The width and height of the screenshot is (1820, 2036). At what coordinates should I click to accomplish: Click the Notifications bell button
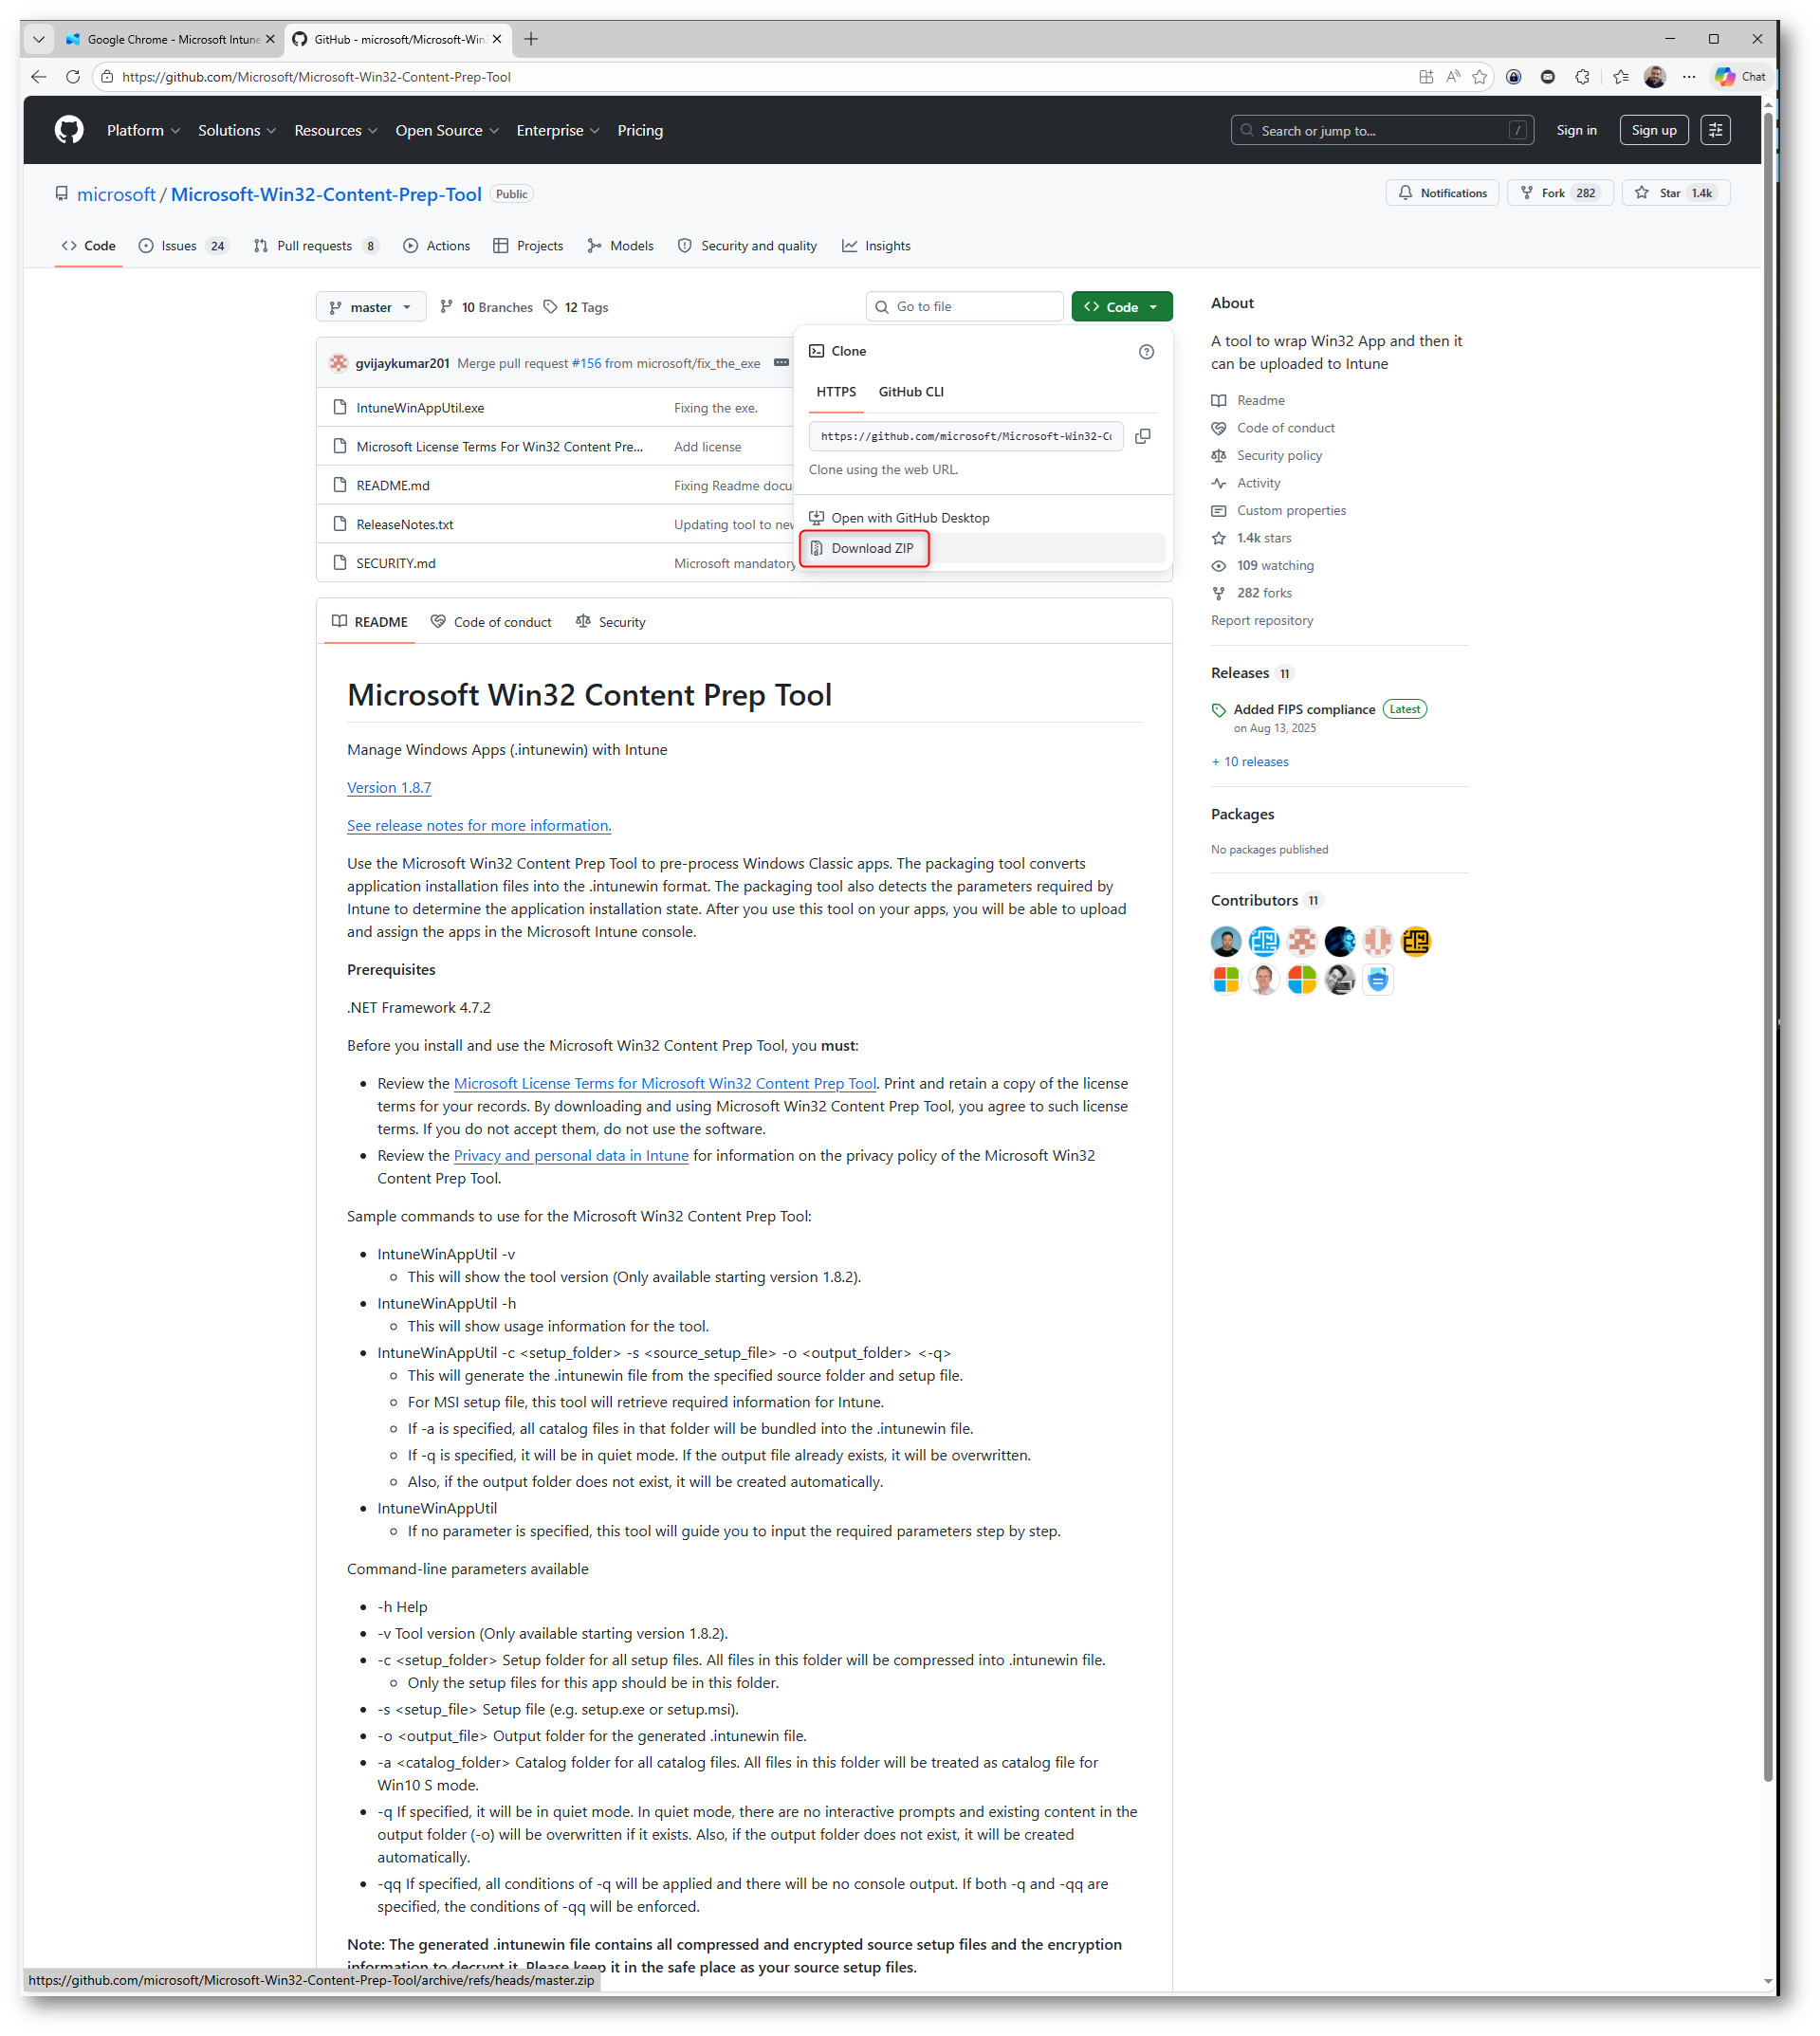1442,193
